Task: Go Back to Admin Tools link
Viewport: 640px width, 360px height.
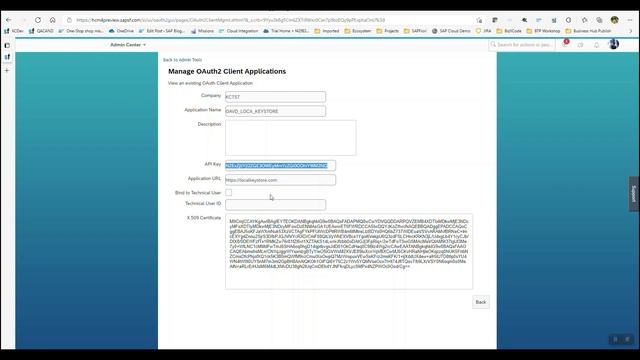Action: [182, 60]
